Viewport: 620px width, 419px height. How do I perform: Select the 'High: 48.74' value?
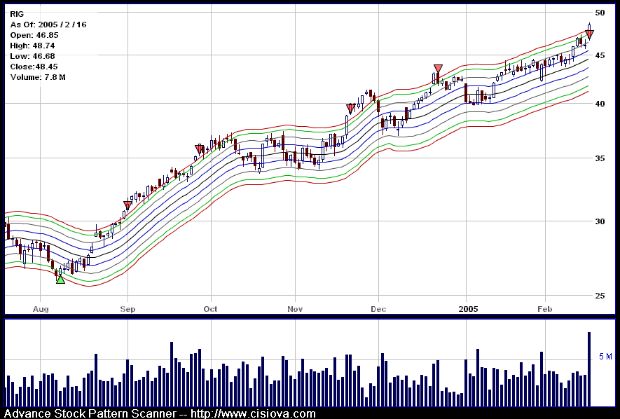(x=32, y=46)
